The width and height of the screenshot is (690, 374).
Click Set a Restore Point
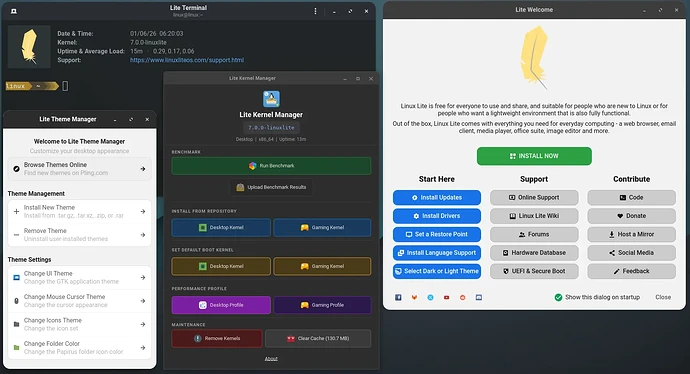tap(437, 235)
